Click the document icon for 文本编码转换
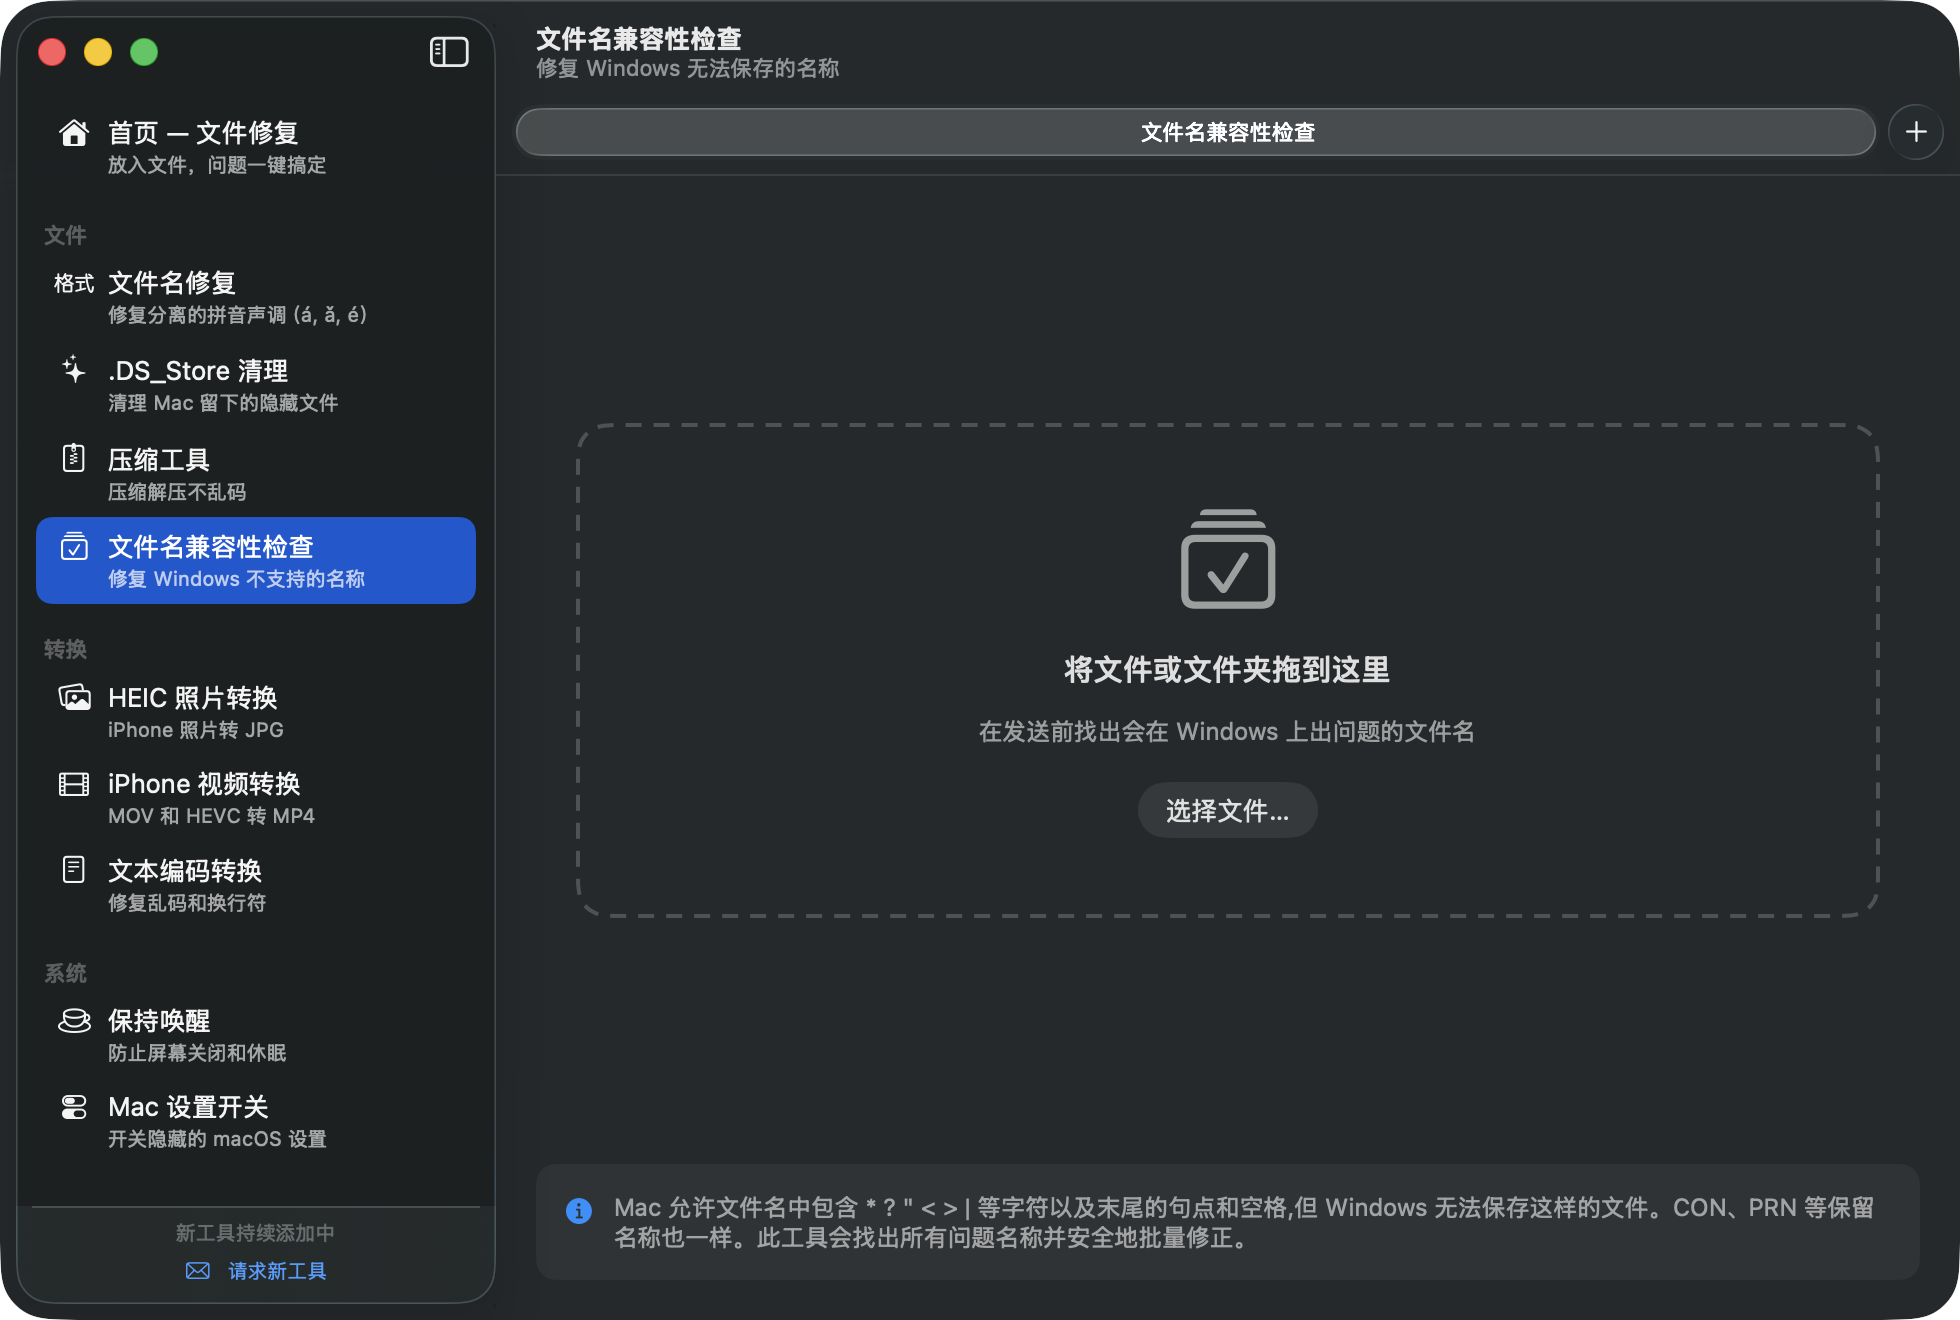This screenshot has width=1960, height=1320. pos(74,870)
